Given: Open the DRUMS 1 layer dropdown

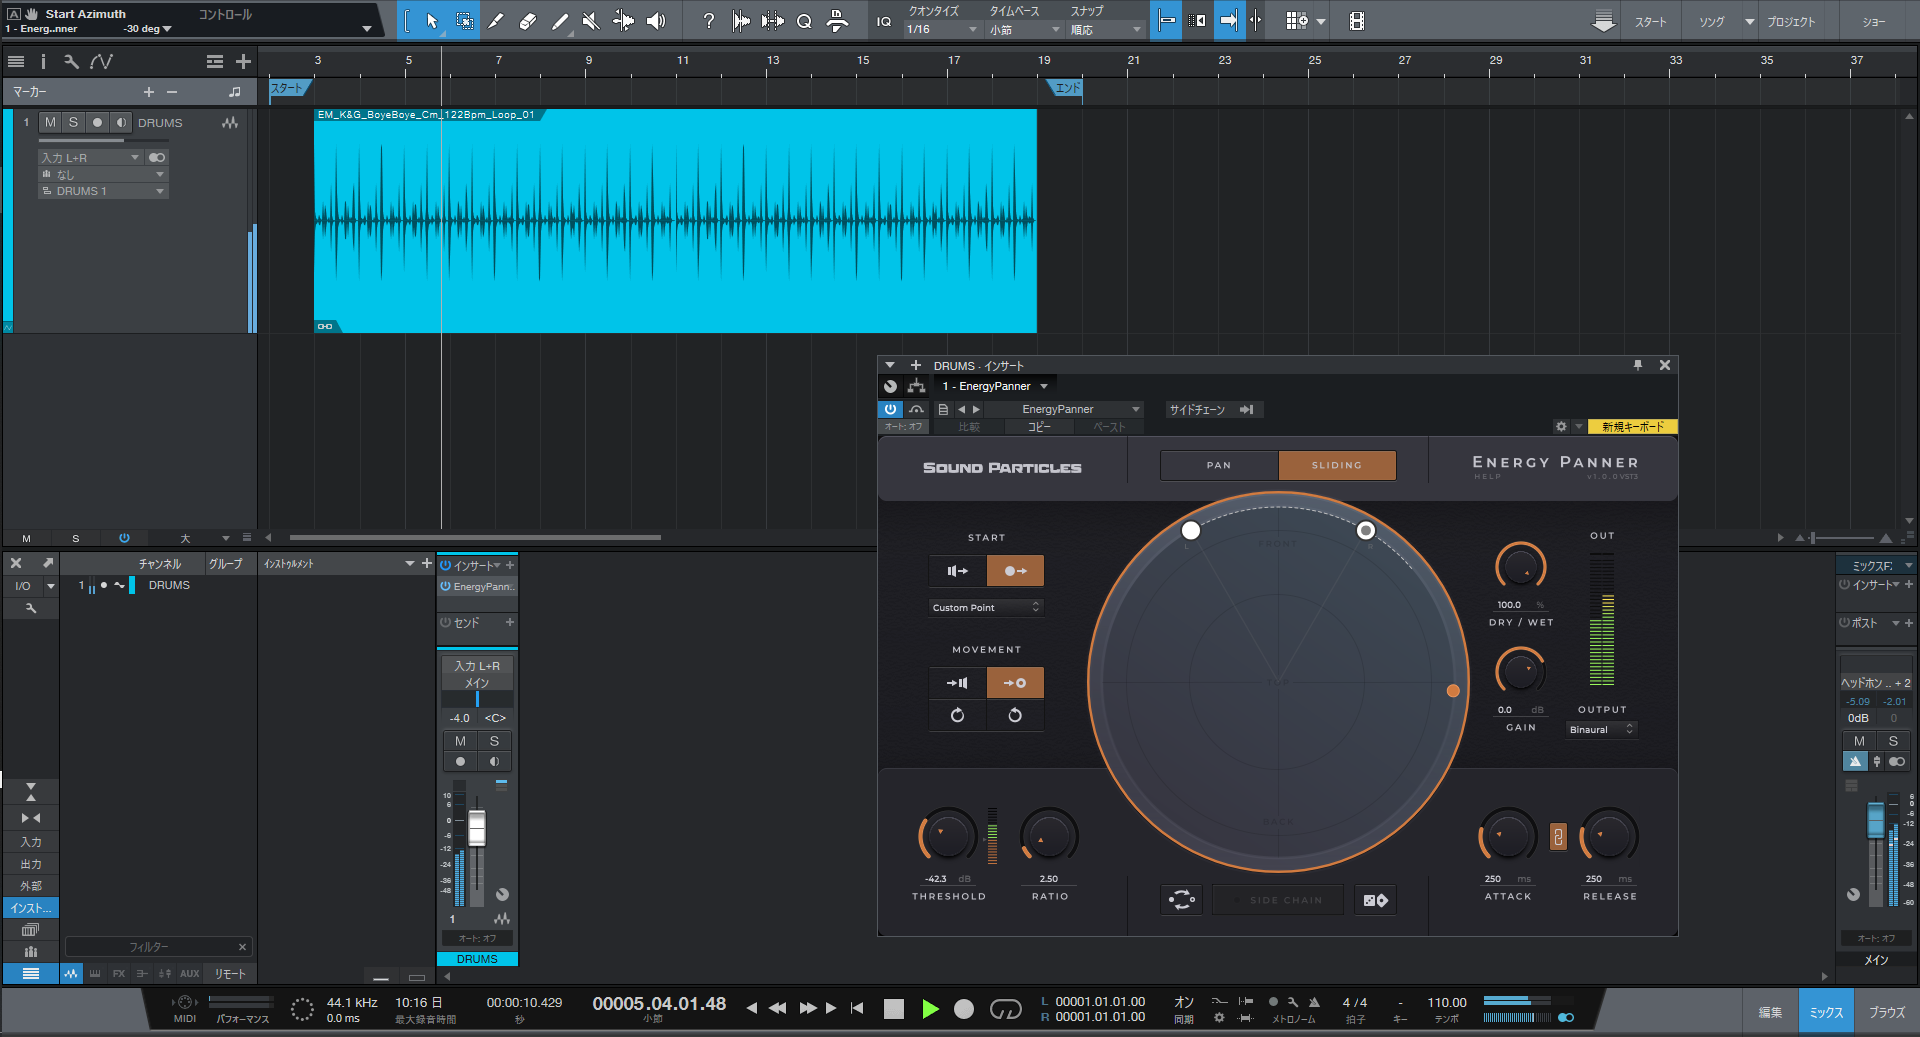Looking at the screenshot, I should point(103,191).
